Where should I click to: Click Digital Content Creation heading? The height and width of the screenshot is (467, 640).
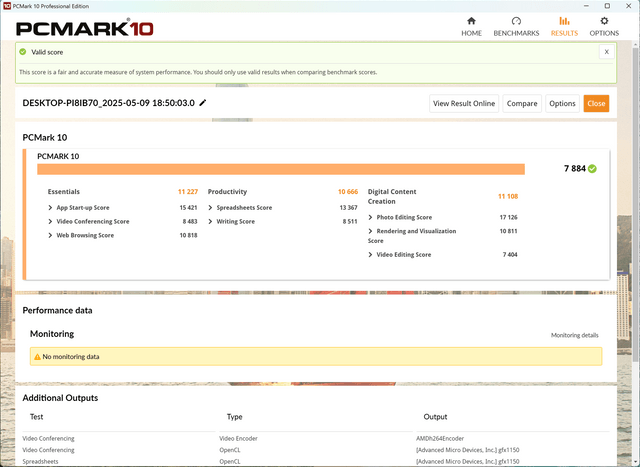pos(392,196)
